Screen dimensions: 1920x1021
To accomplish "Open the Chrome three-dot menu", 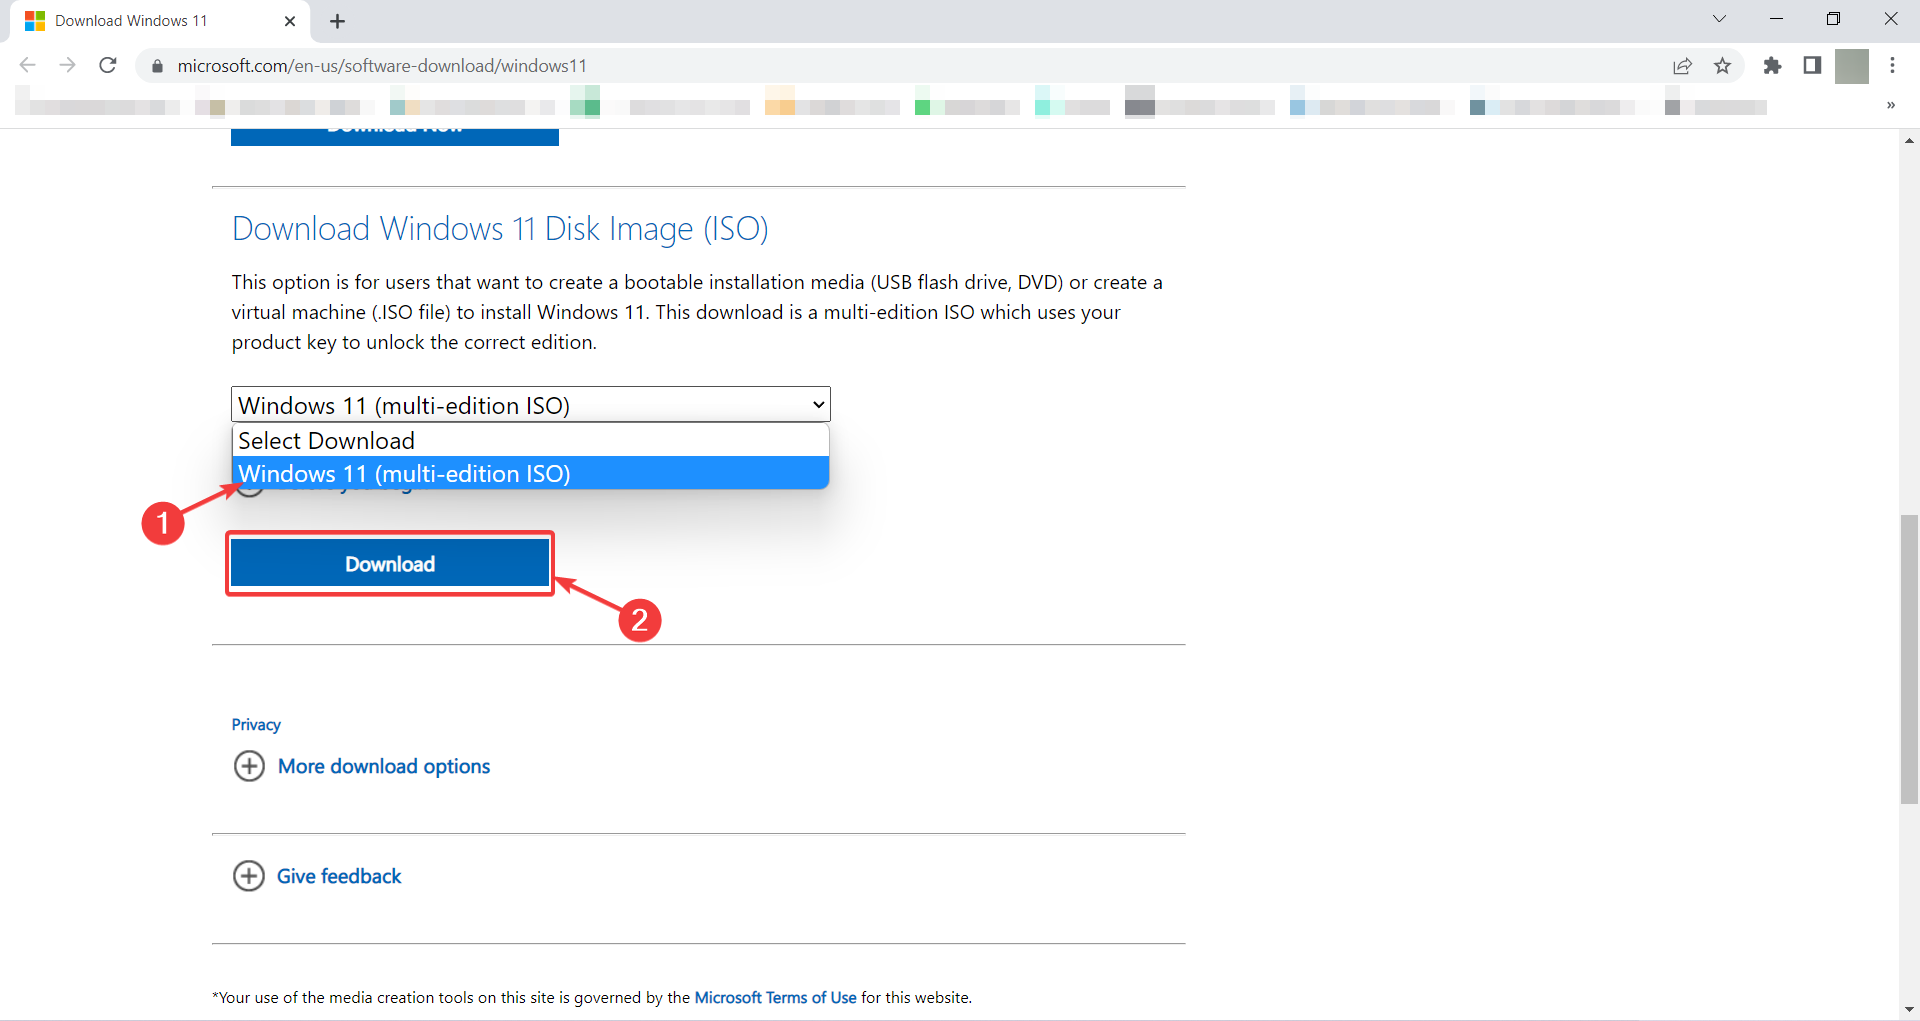I will 1893,65.
